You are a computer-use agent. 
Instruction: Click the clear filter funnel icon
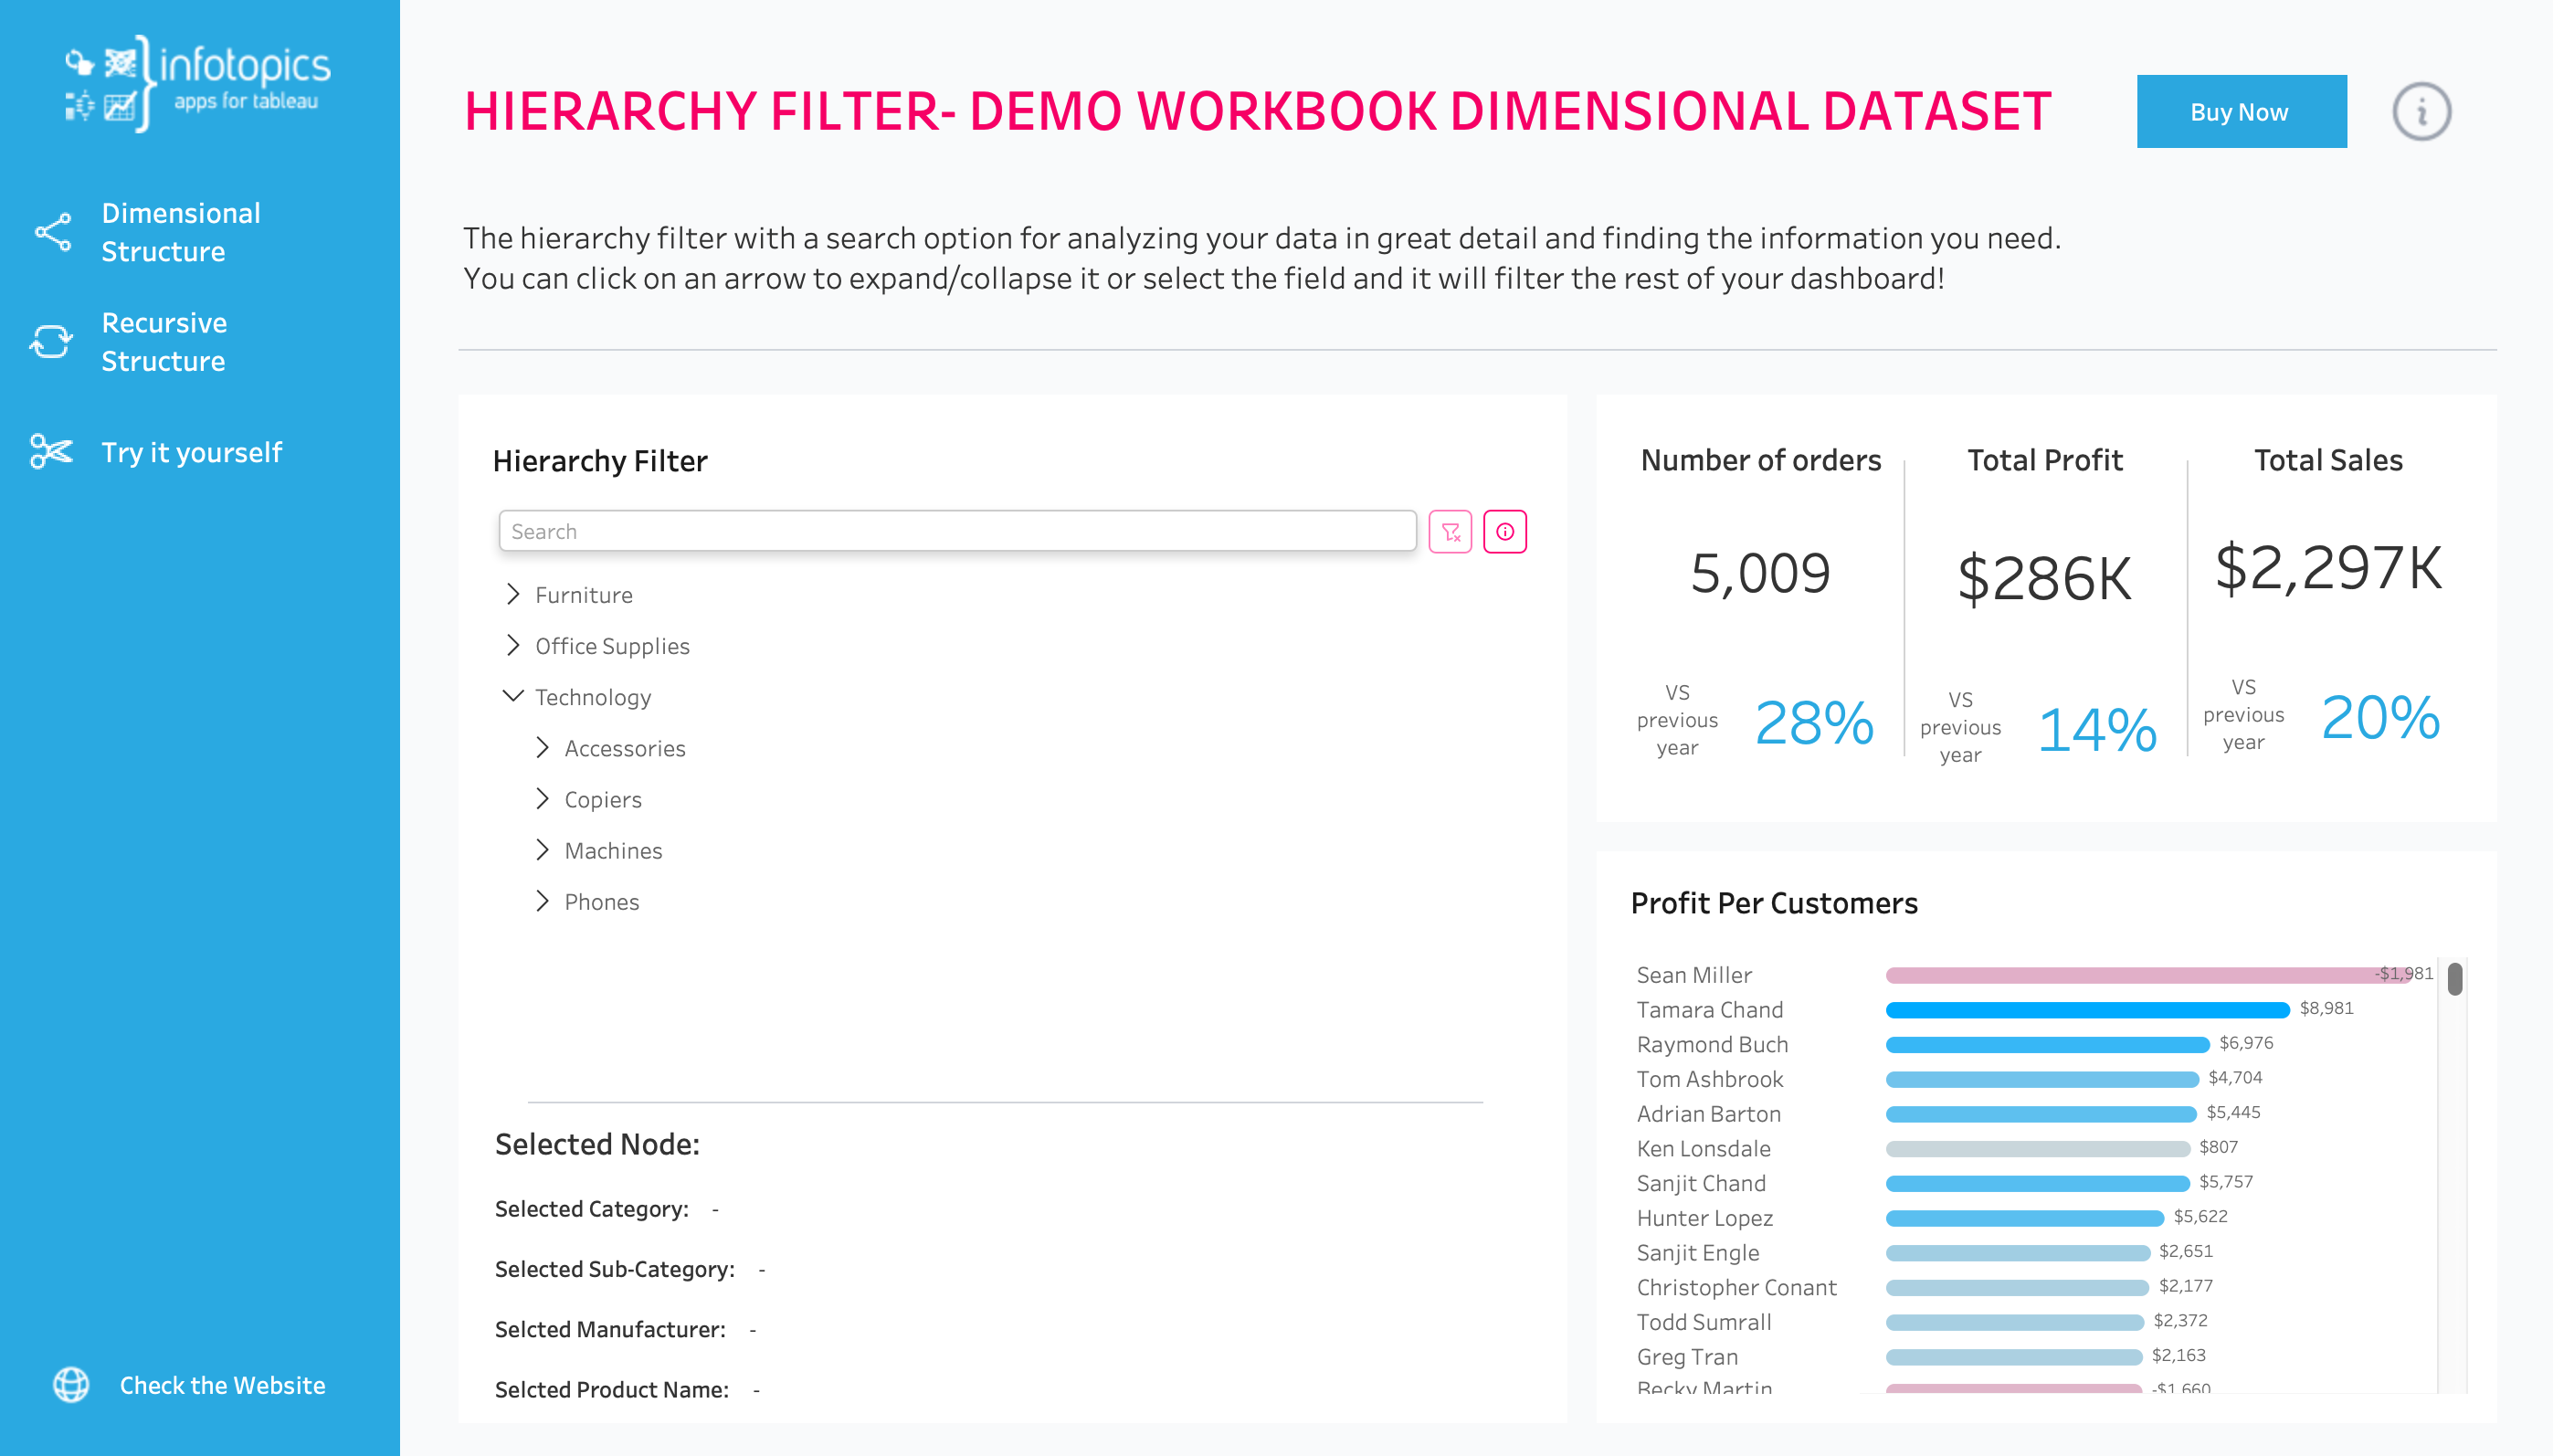pos(1450,532)
